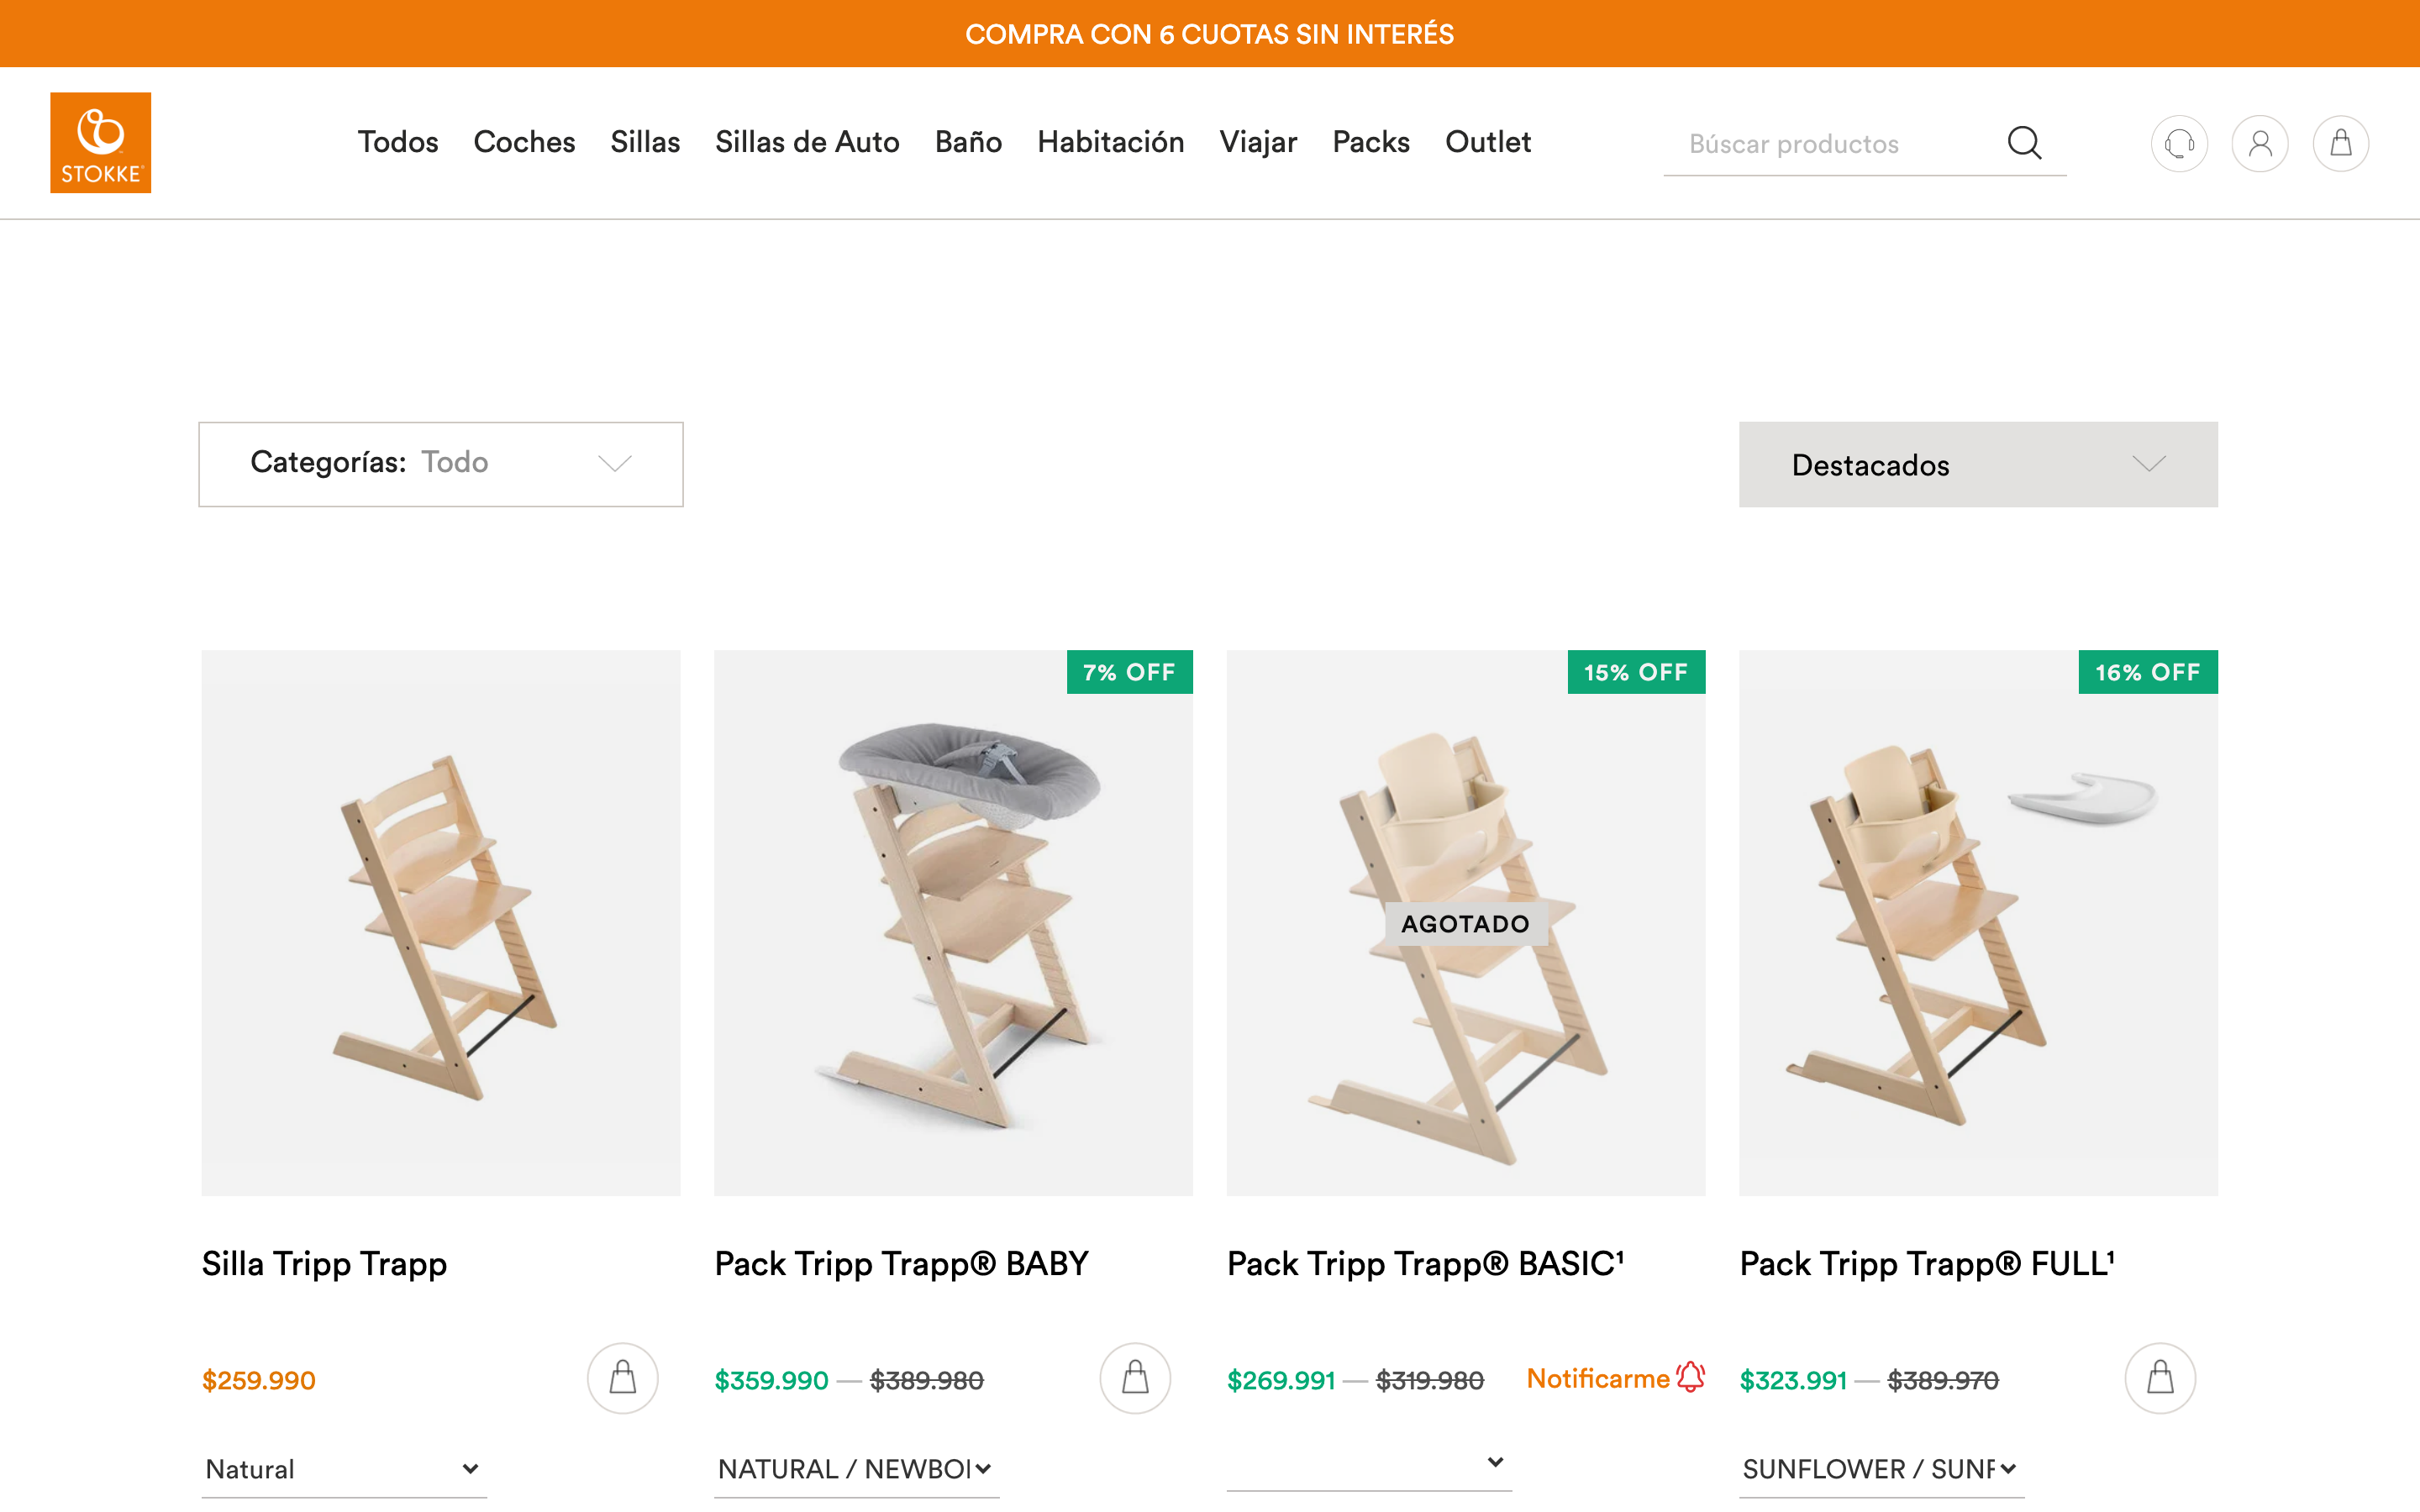Expand the SUNFLOWER variant dropdown
The height and width of the screenshot is (1512, 2420).
point(1878,1469)
